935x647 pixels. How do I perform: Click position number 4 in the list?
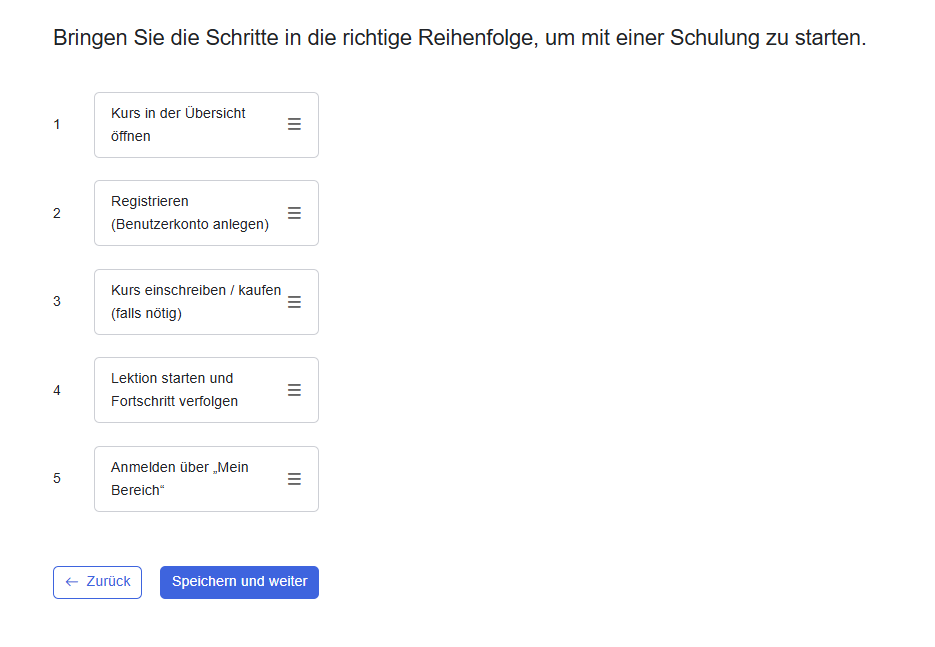57,390
